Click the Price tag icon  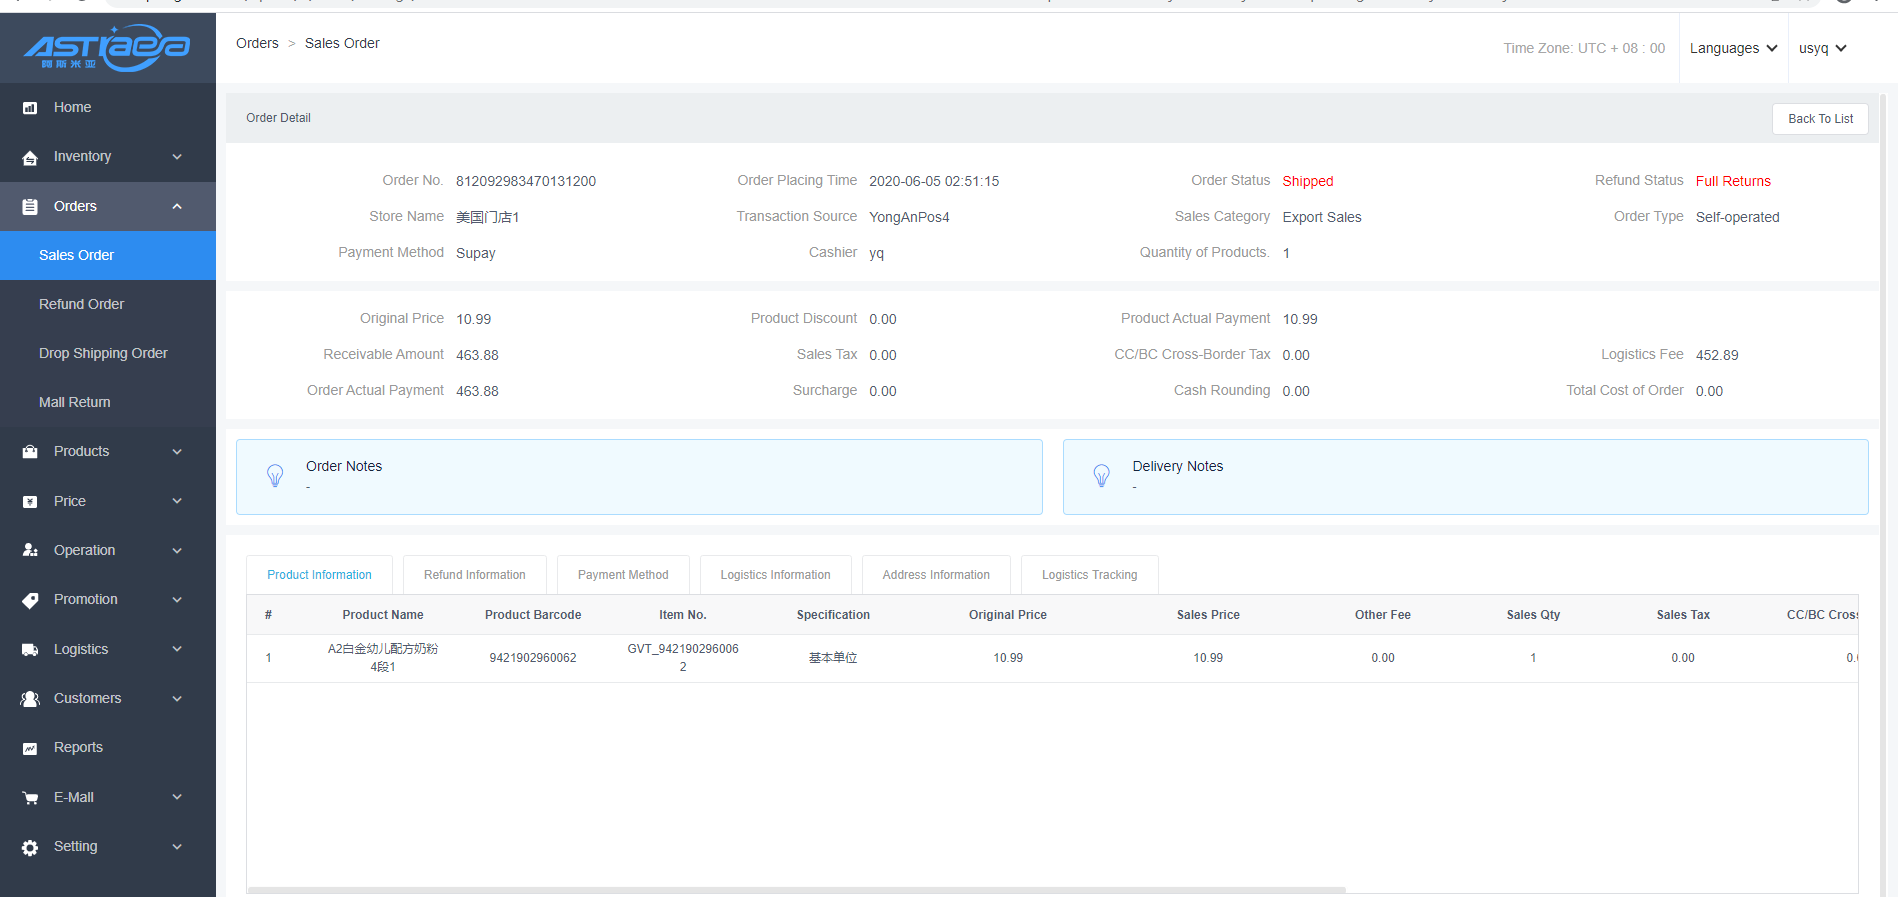pos(30,502)
